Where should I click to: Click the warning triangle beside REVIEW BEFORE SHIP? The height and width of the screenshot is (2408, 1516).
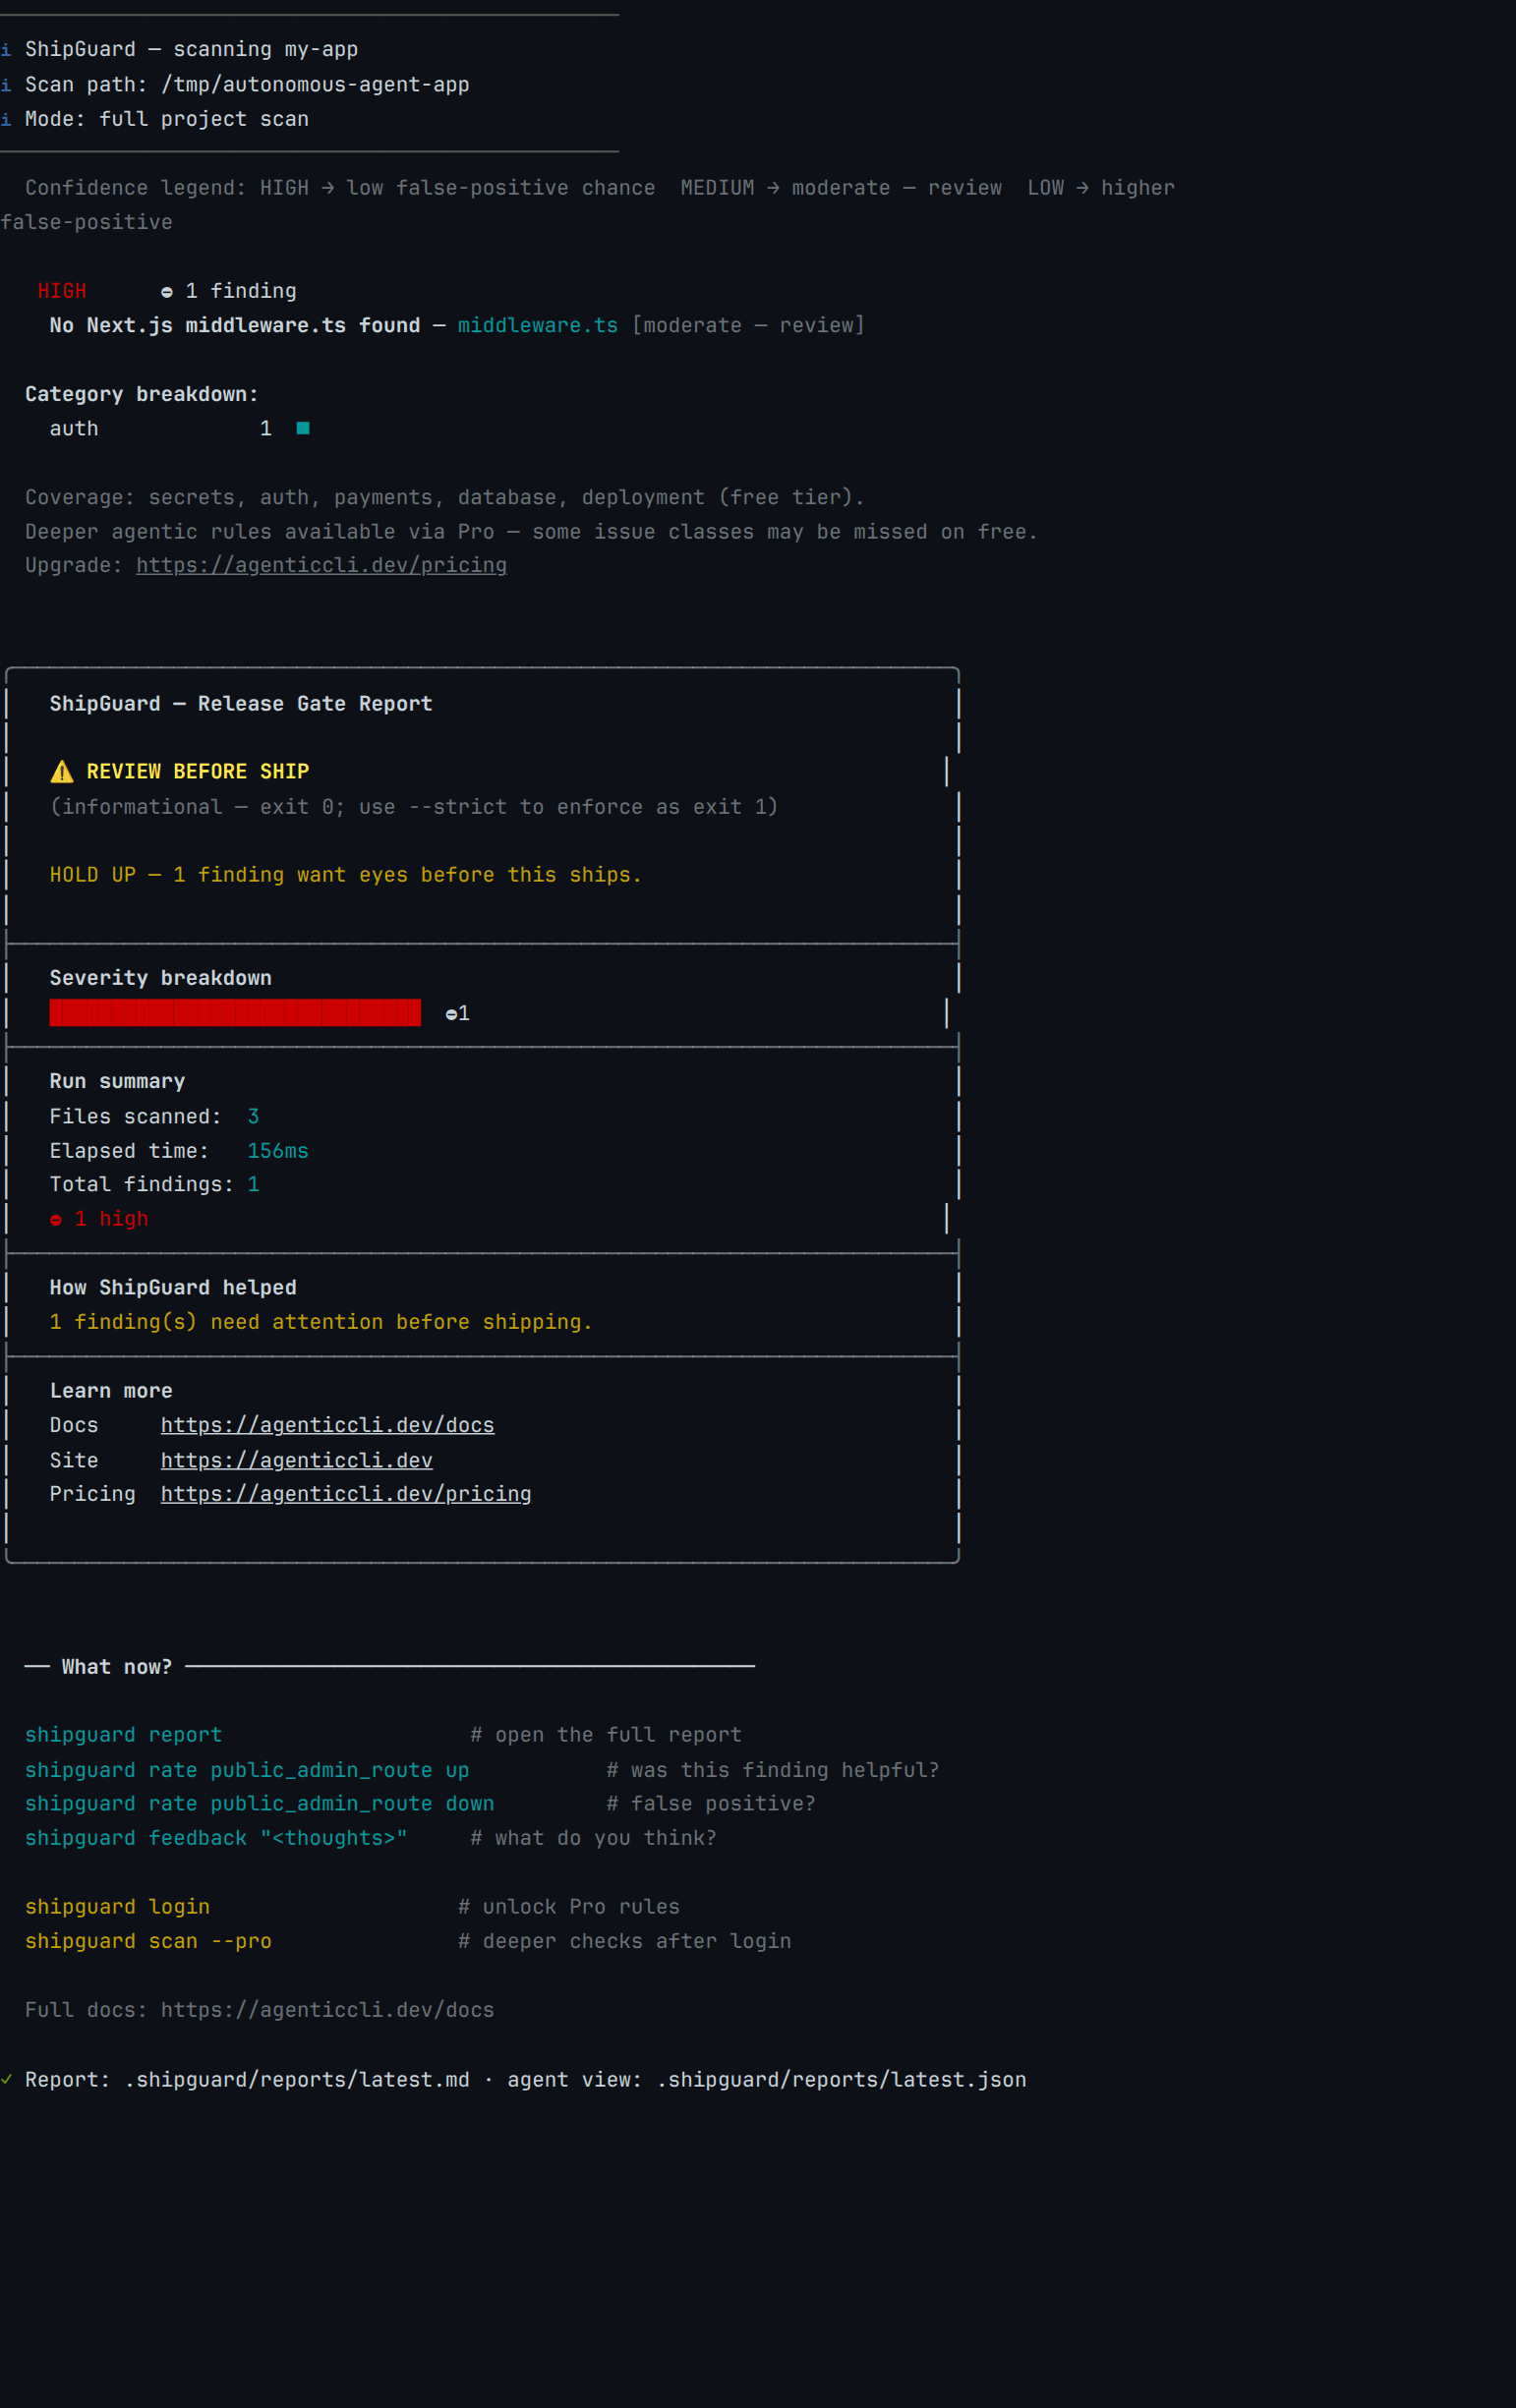tap(62, 771)
